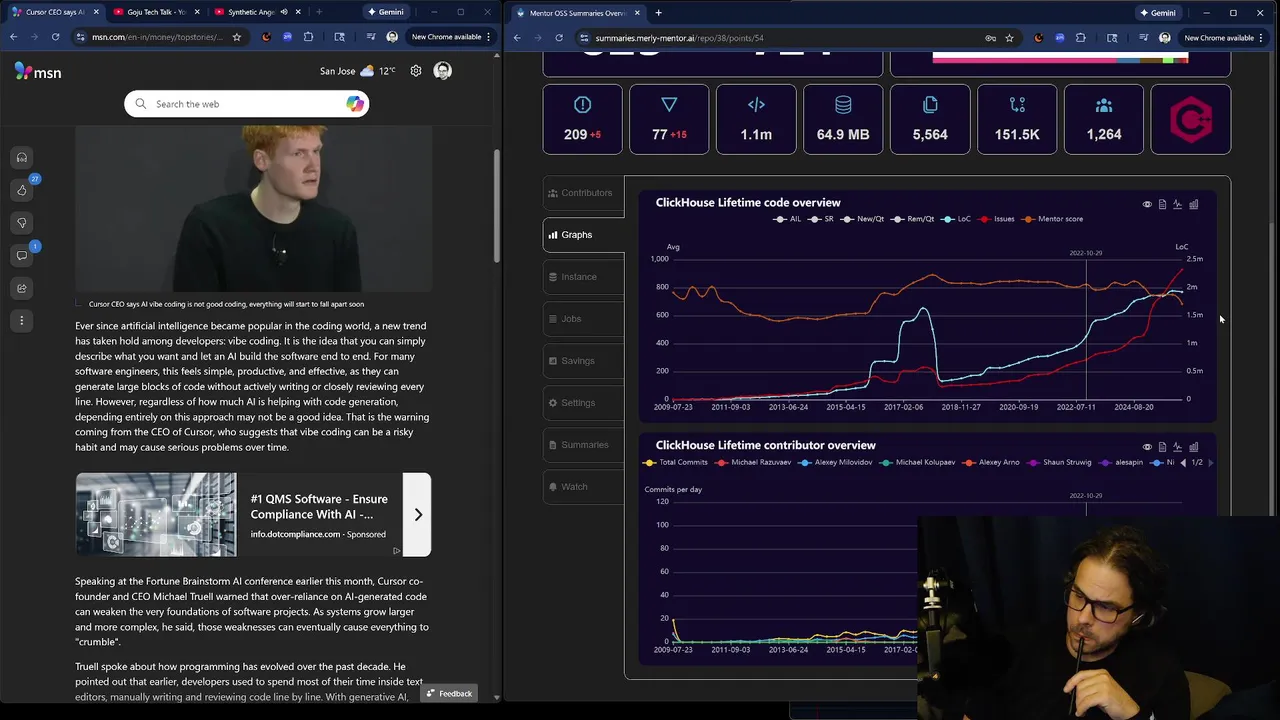Image resolution: width=1280 pixels, height=720 pixels.
Task: Click the C++ language logo card
Action: click(x=1191, y=120)
